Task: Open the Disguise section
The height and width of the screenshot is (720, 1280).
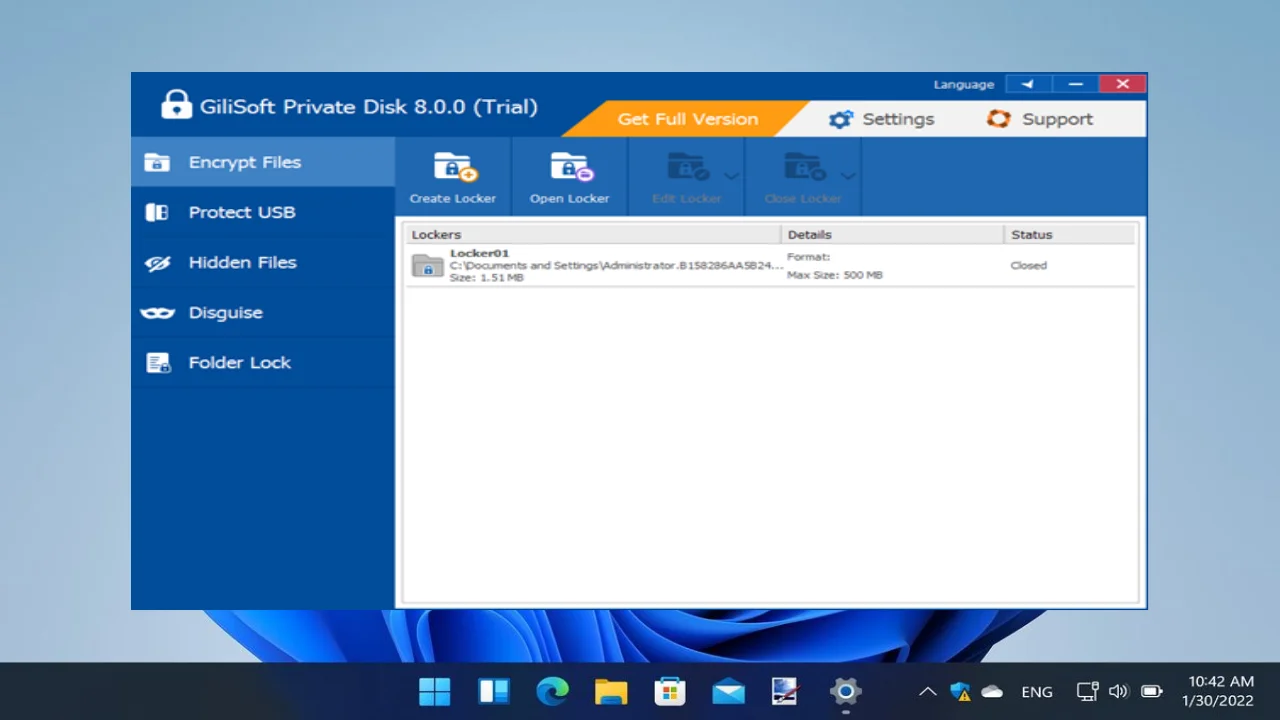Action: 263,312
